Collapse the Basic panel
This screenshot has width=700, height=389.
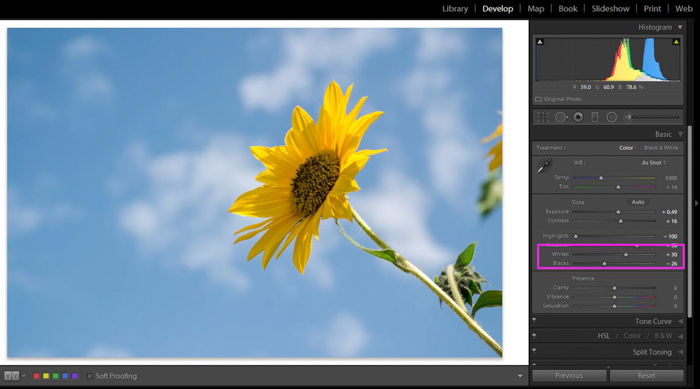tap(680, 134)
